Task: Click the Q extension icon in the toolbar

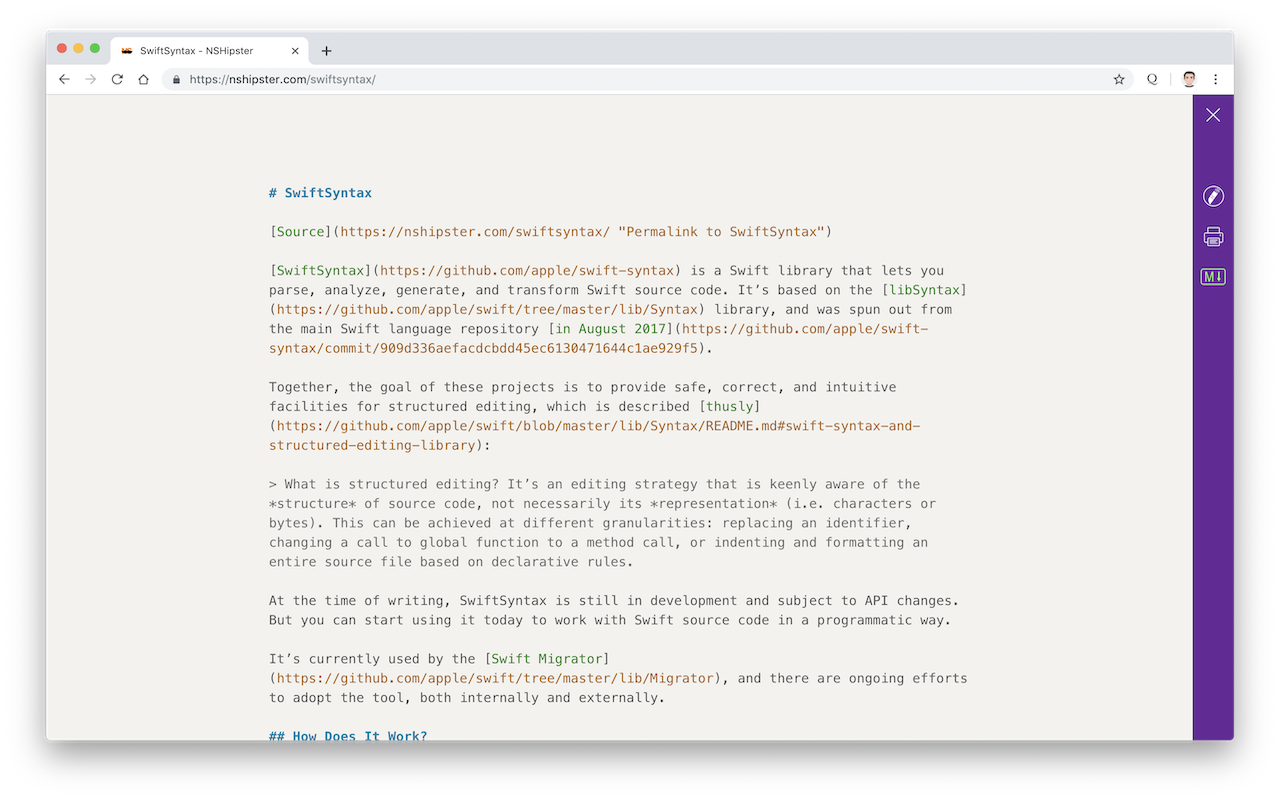Action: click(1152, 78)
